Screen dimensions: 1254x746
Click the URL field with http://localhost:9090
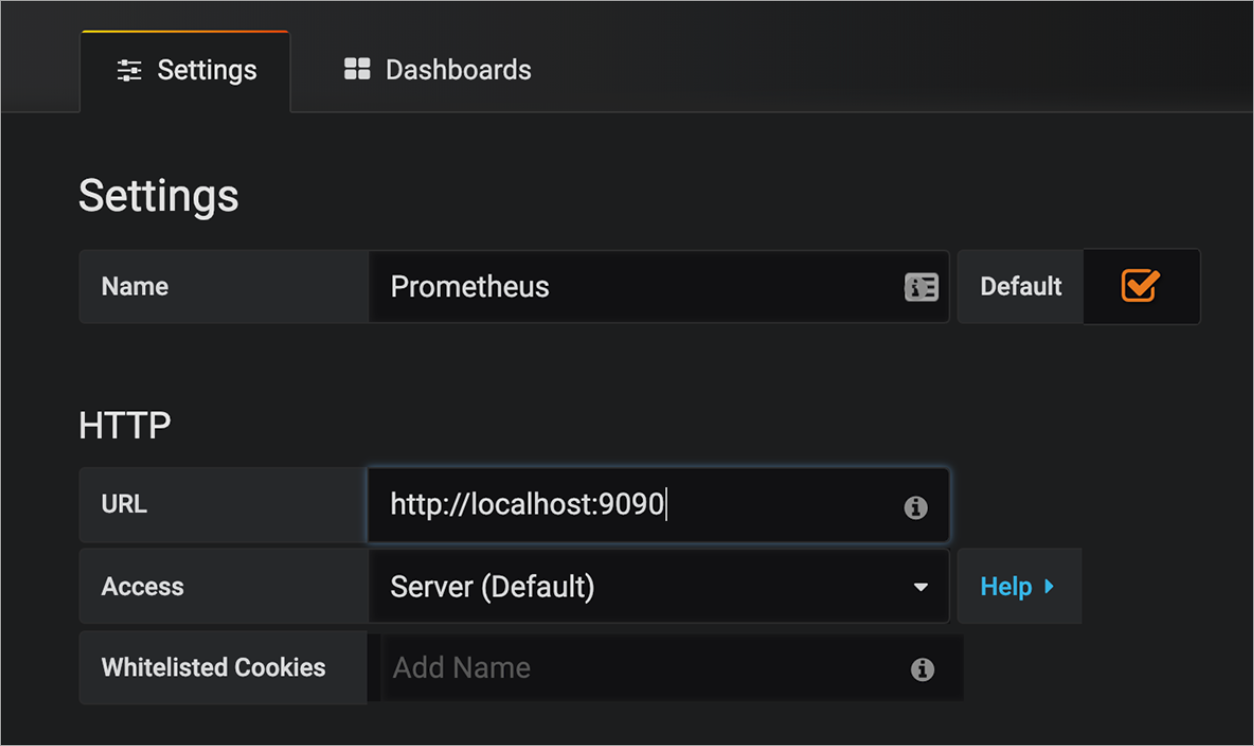coord(658,505)
